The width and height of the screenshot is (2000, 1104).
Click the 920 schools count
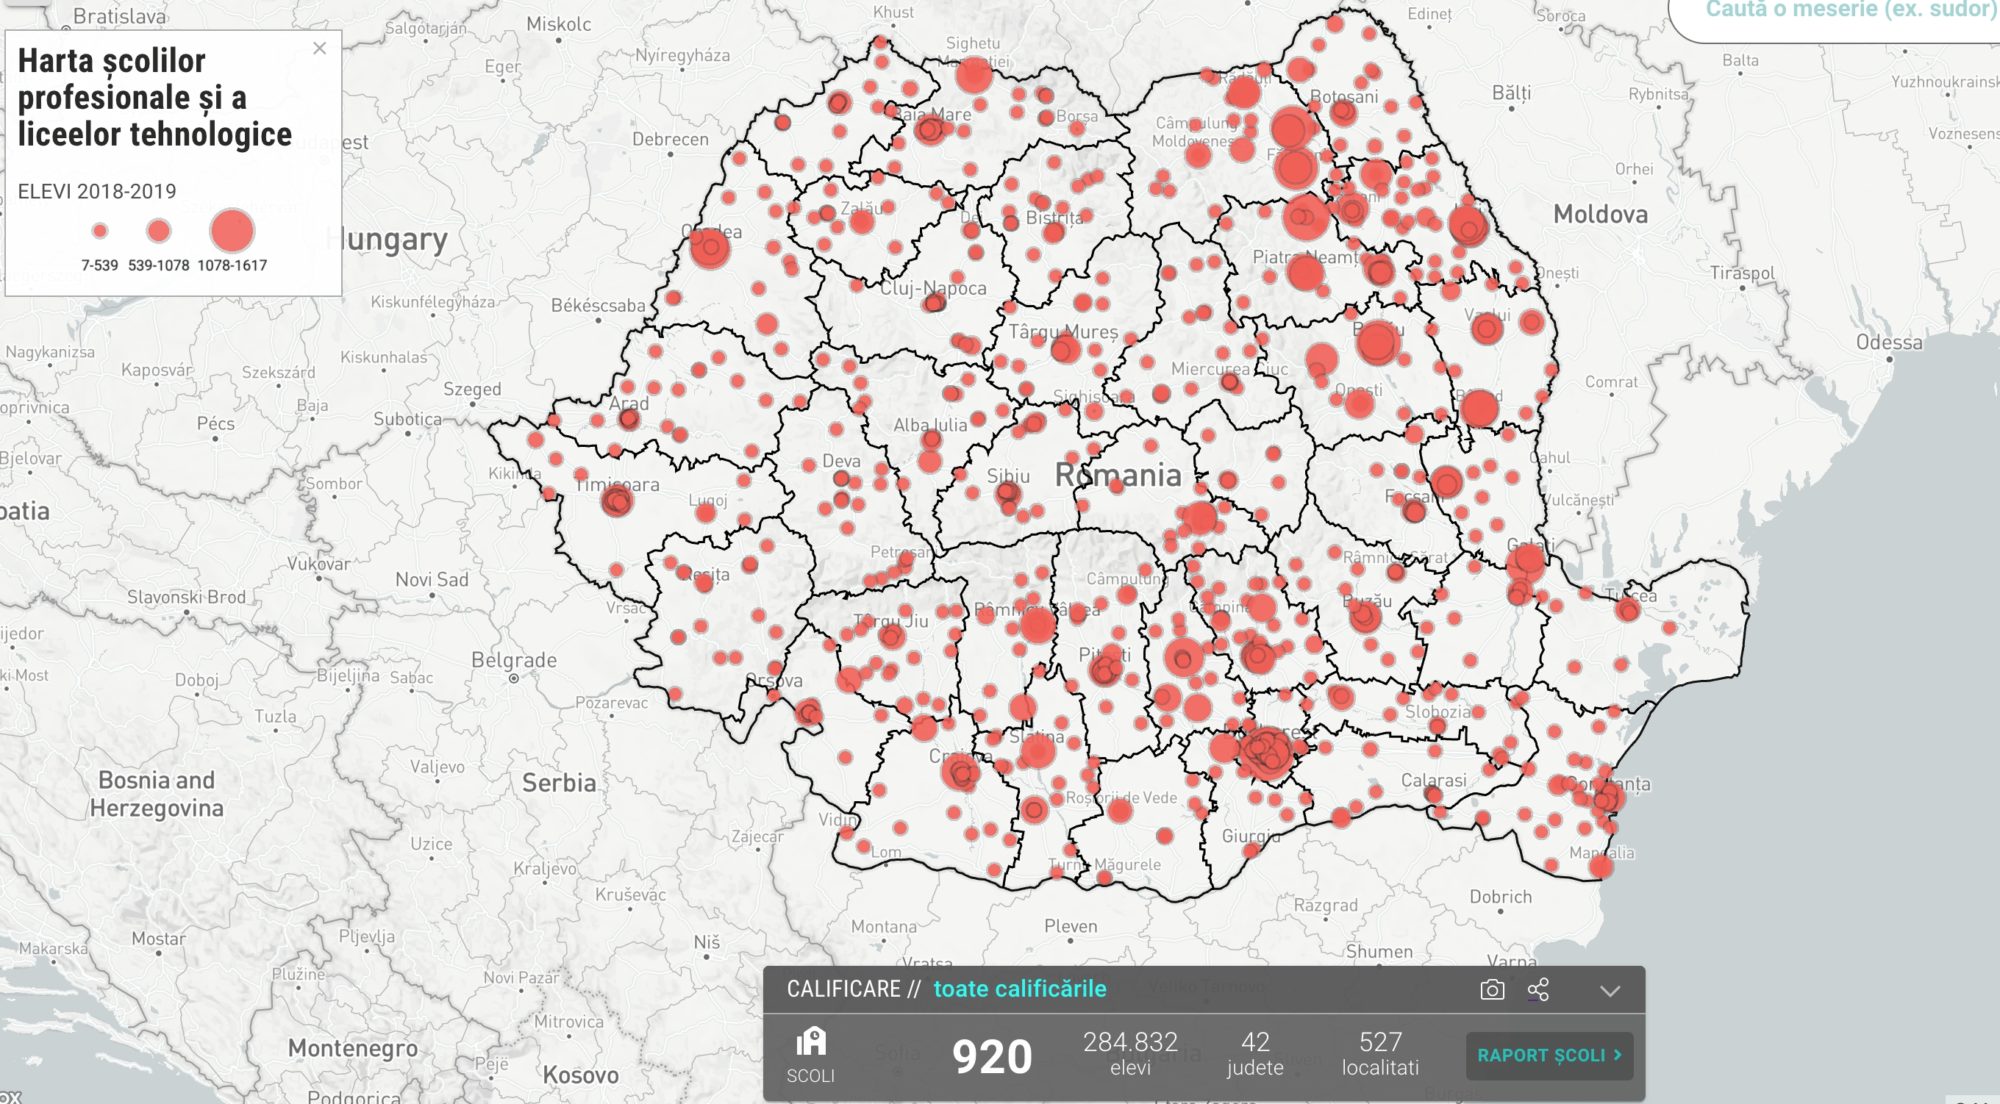(991, 1057)
